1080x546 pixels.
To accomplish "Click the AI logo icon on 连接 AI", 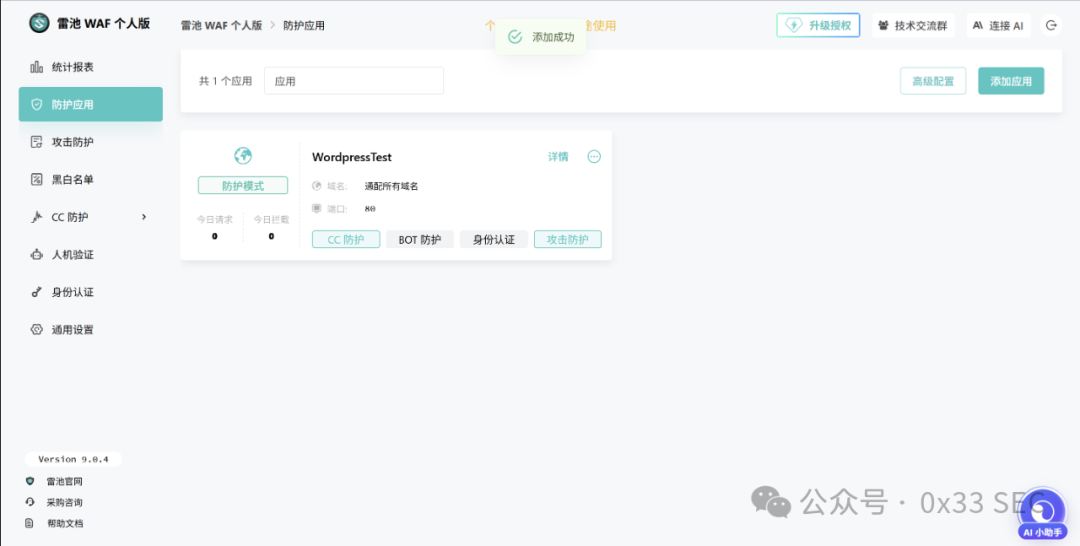I will click(978, 26).
